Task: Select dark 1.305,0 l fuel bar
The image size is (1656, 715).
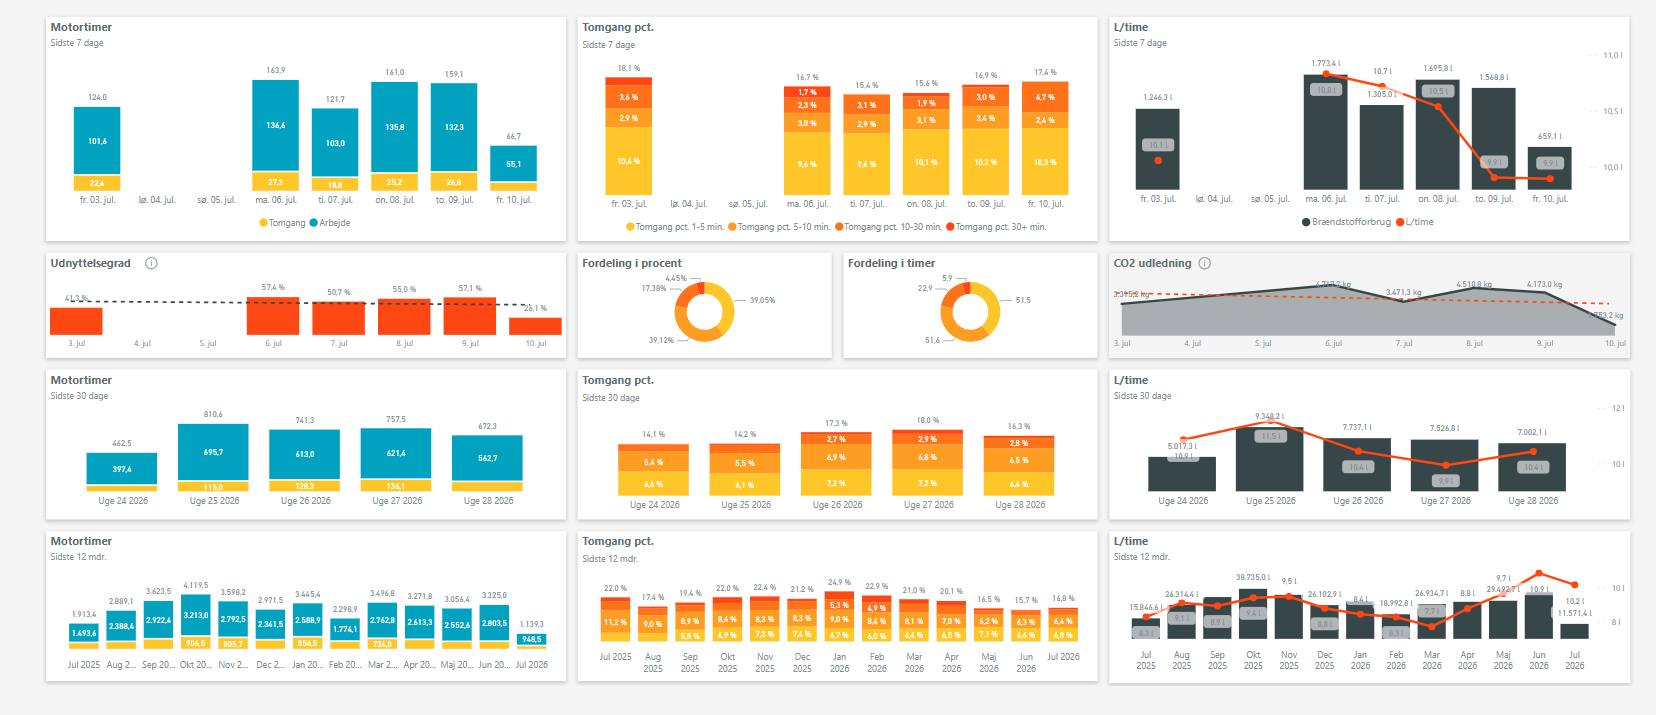Action: (x=1381, y=147)
